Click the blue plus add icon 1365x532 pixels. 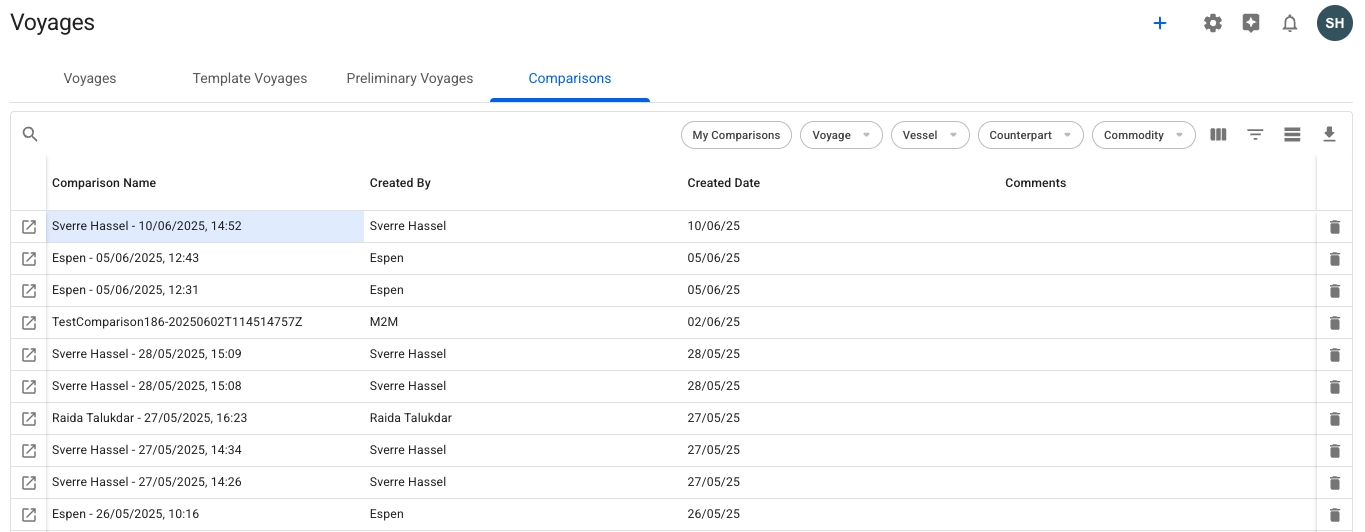coord(1160,23)
